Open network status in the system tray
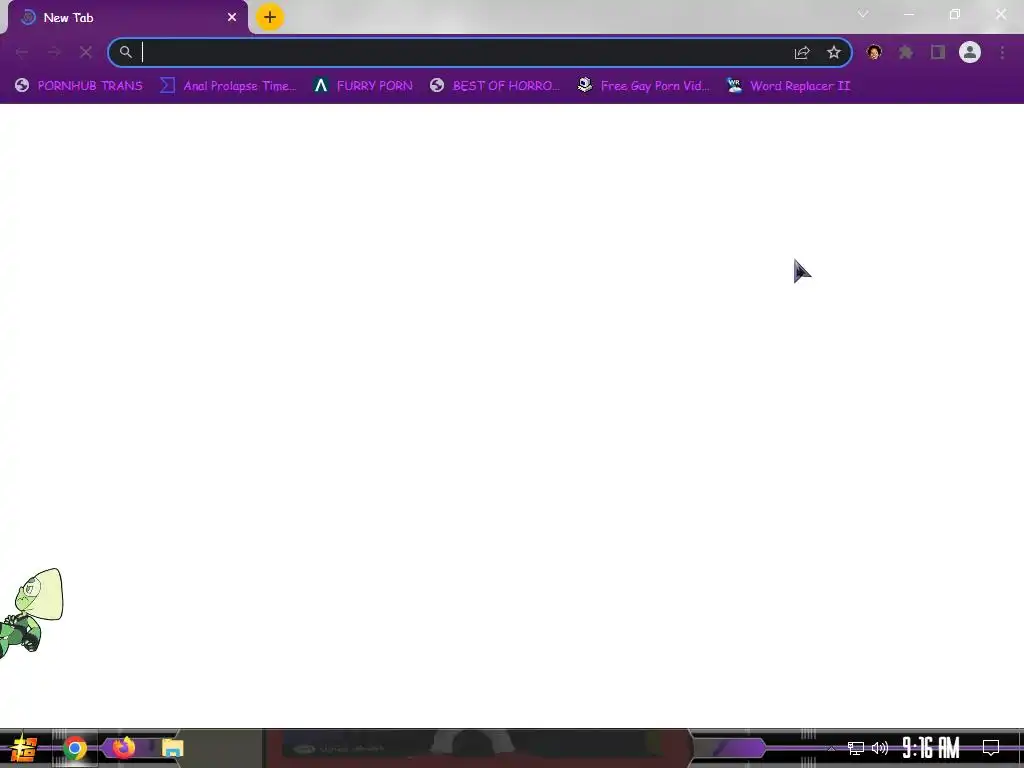Screen dimensions: 1024x768 856,748
